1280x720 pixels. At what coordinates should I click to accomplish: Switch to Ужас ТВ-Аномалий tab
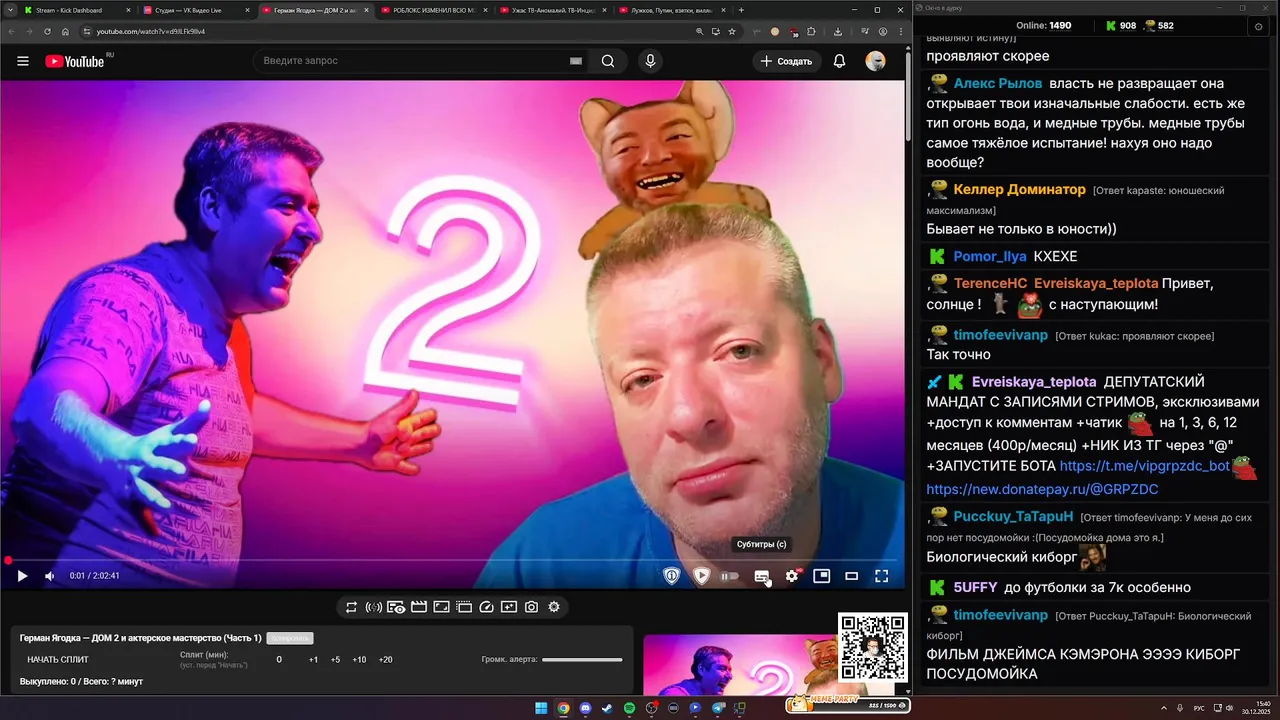click(553, 10)
